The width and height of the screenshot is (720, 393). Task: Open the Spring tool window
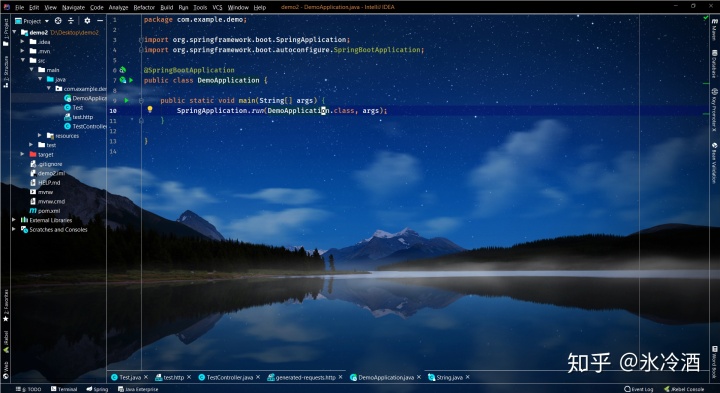[97, 389]
